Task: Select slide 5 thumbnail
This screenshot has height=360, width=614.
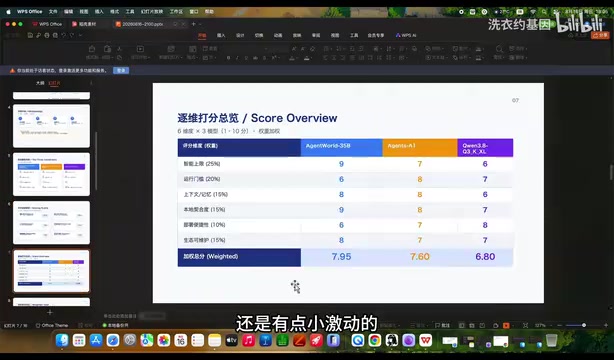Action: 51,174
